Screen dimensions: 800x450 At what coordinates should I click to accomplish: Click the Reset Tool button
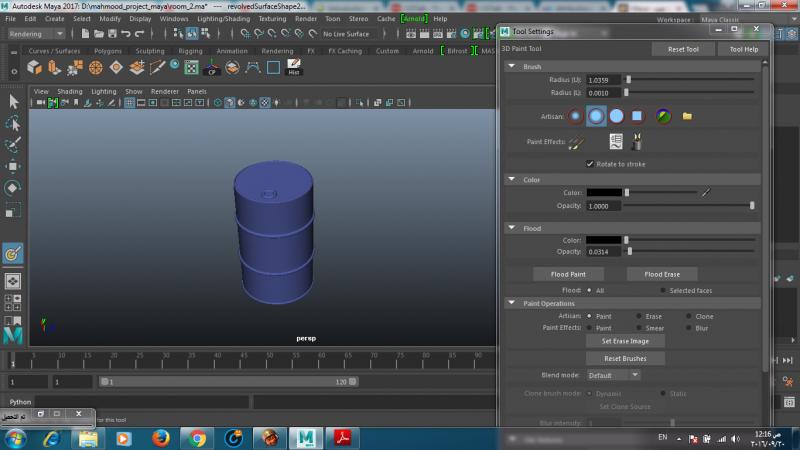point(683,49)
